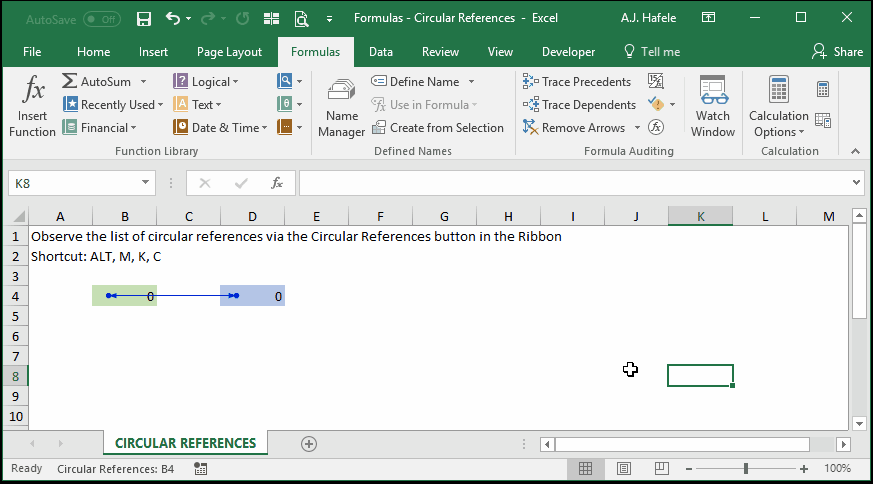The image size is (873, 484).
Task: Open Logical functions list
Action: tap(205, 81)
